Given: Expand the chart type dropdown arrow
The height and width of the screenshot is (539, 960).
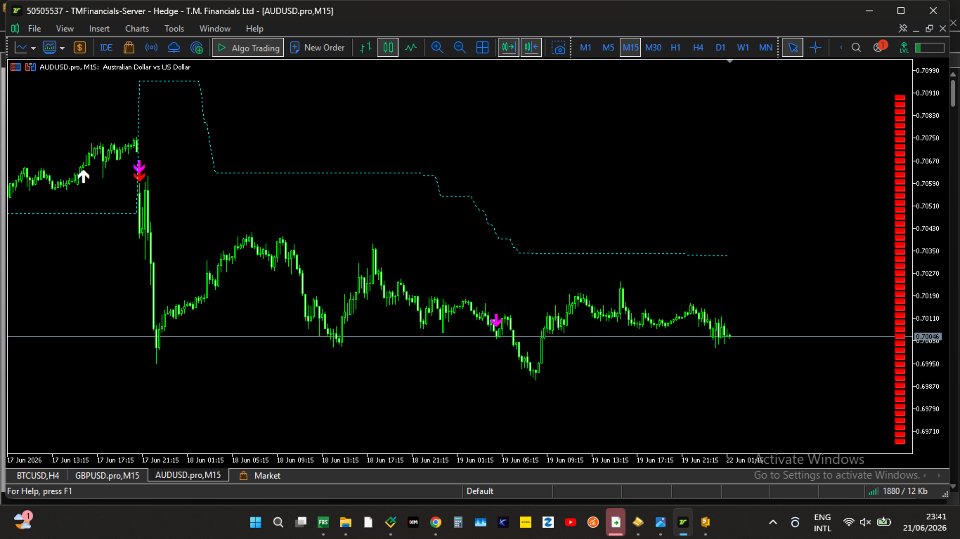Looking at the screenshot, I should pyautogui.click(x=33, y=48).
